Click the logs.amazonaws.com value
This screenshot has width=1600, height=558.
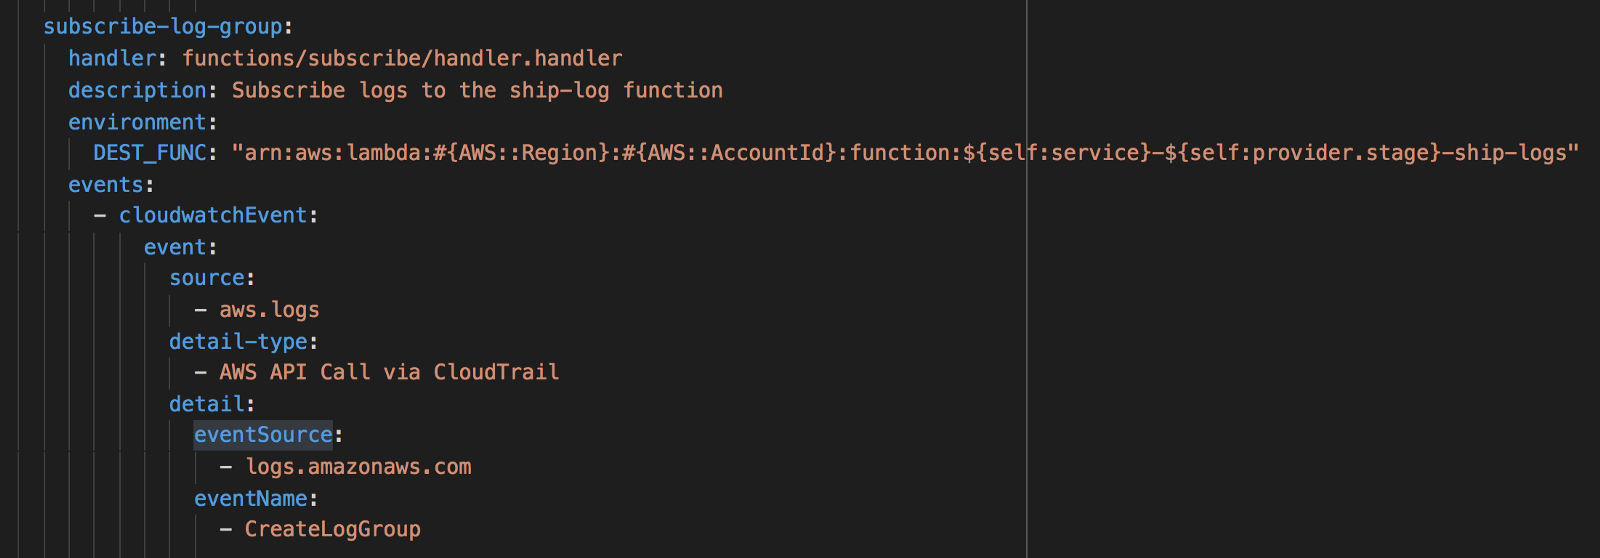click(x=358, y=467)
